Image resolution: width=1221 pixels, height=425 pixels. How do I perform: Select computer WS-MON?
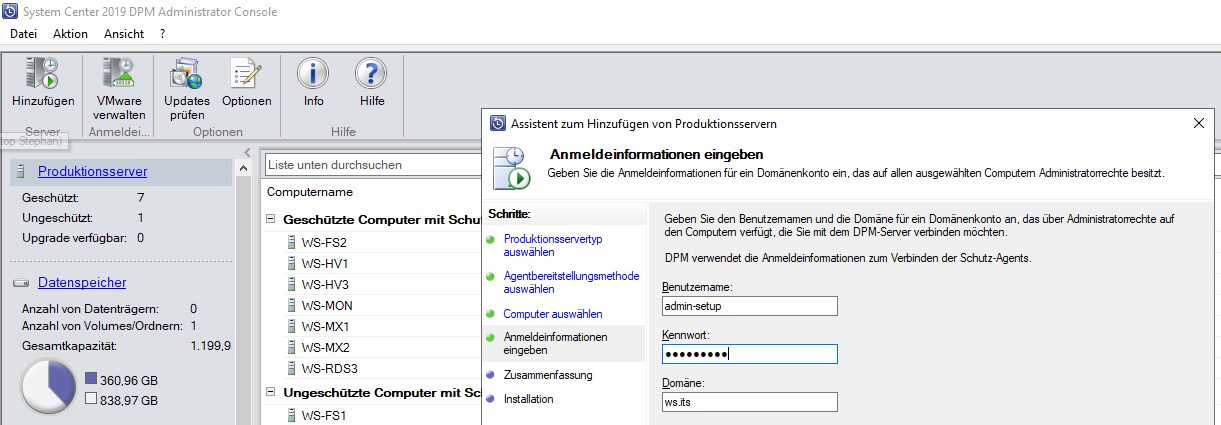tap(327, 305)
